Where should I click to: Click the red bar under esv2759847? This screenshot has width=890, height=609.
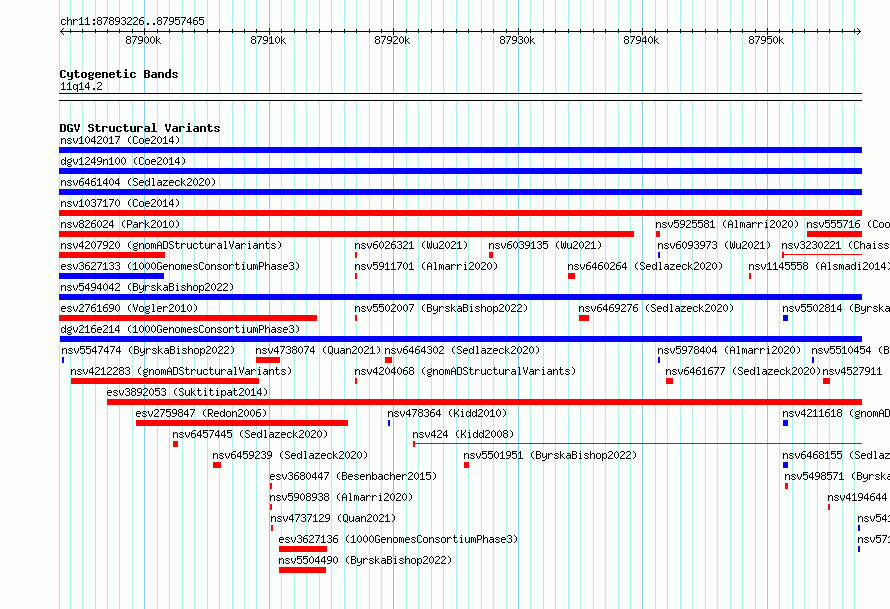(x=242, y=423)
